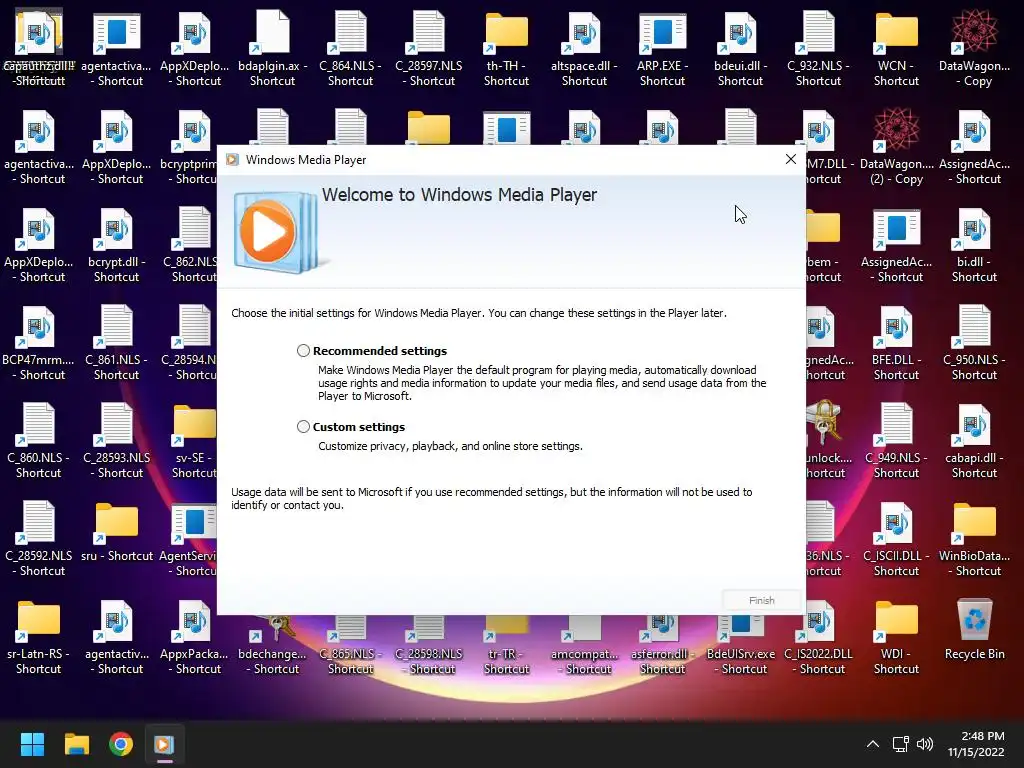Select the asferror.dll - Shortcut icon
The image size is (1024, 768).
tap(662, 645)
